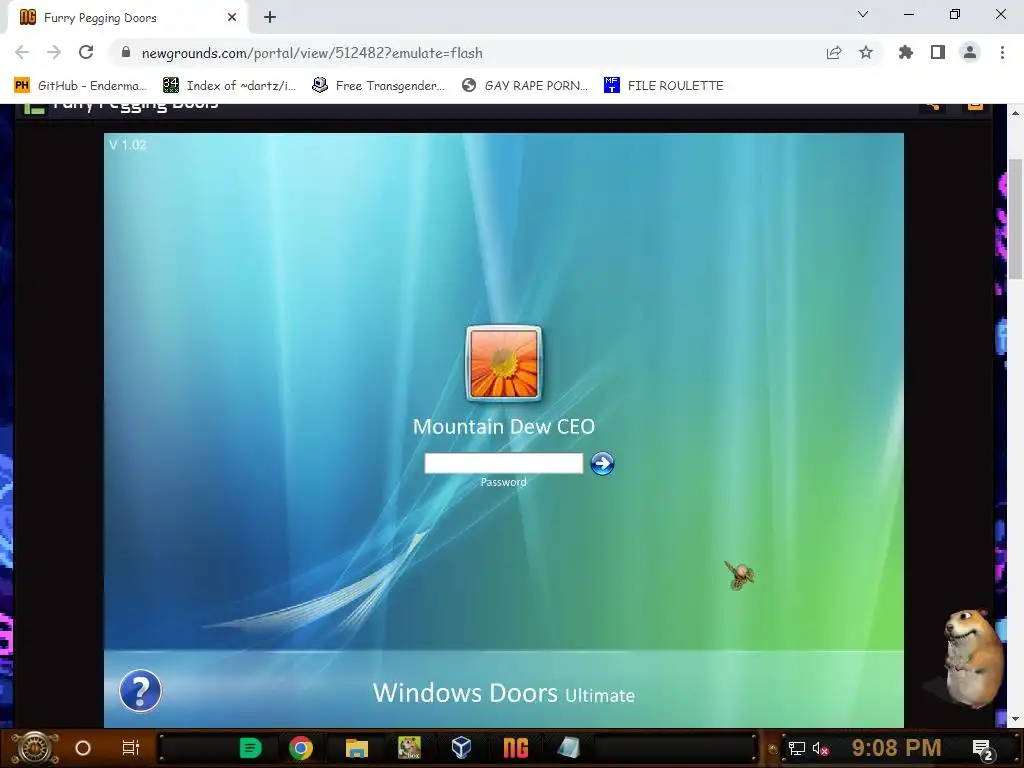This screenshot has width=1024, height=768.
Task: Bookmark this tab with the star icon
Action: click(866, 52)
